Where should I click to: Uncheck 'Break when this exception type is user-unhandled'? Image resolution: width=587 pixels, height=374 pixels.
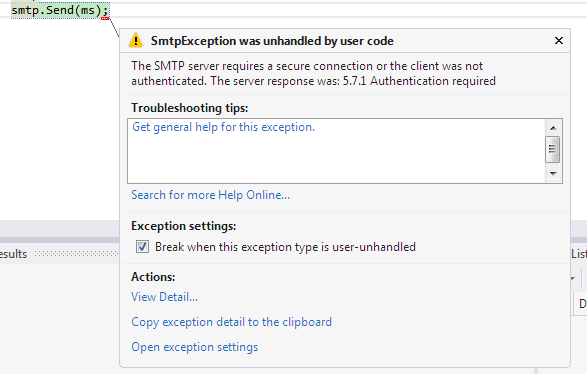(x=142, y=247)
